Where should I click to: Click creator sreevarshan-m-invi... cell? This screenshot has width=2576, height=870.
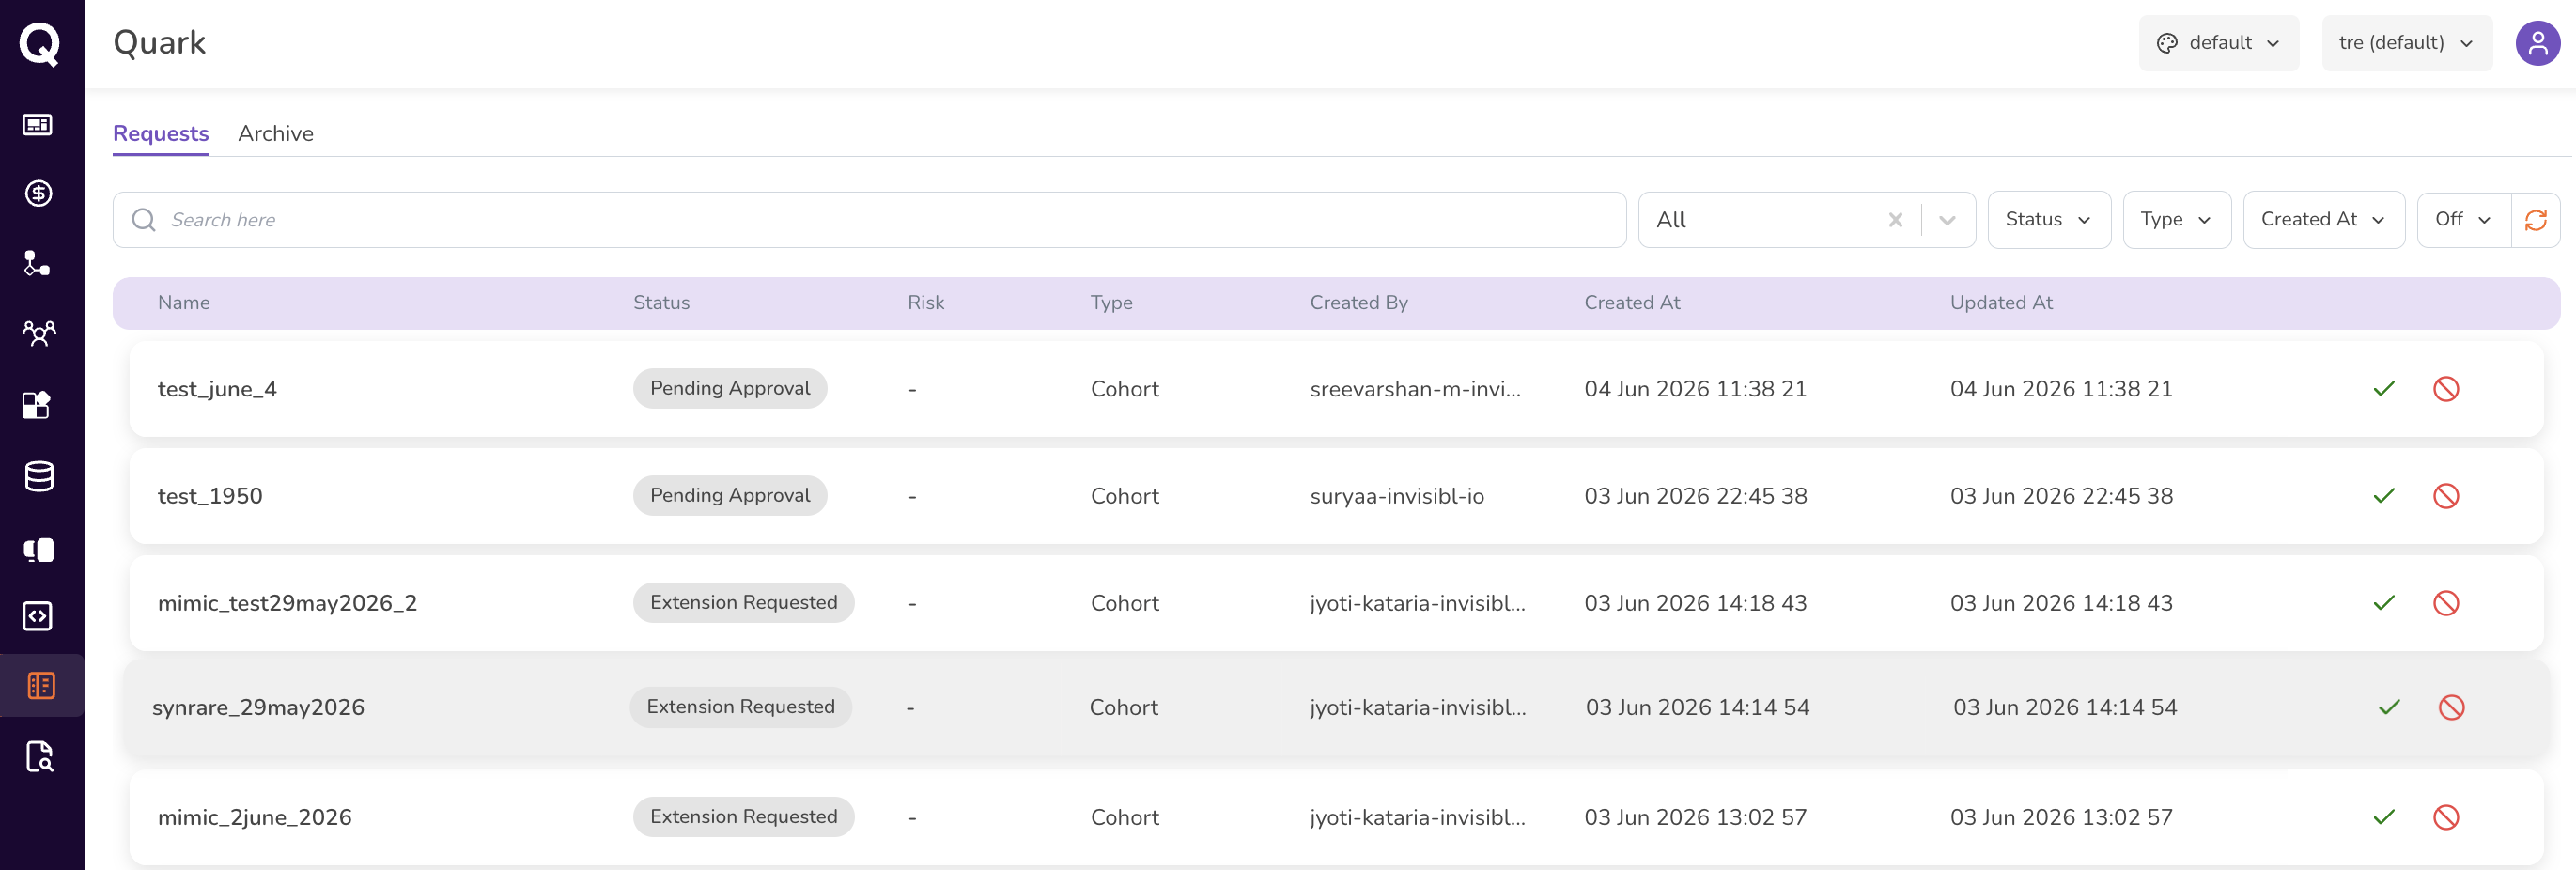tap(1415, 389)
